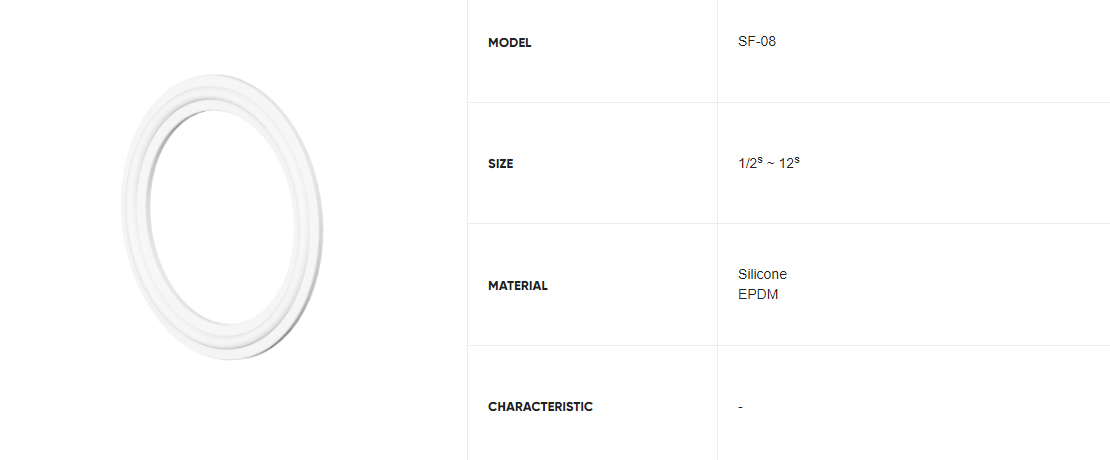Click the MODEL row label
Image resolution: width=1110 pixels, height=460 pixels.
tap(509, 43)
